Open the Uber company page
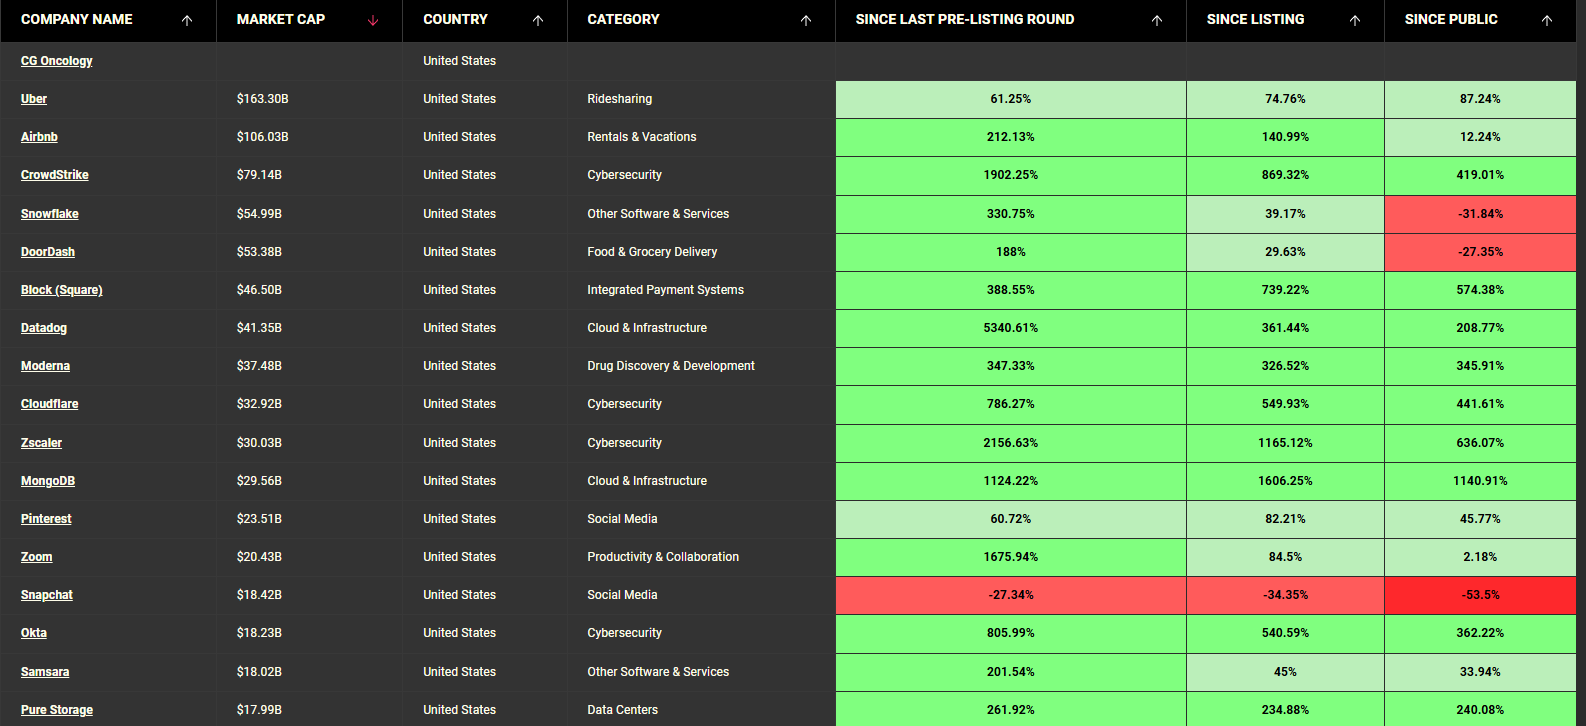 coord(34,99)
